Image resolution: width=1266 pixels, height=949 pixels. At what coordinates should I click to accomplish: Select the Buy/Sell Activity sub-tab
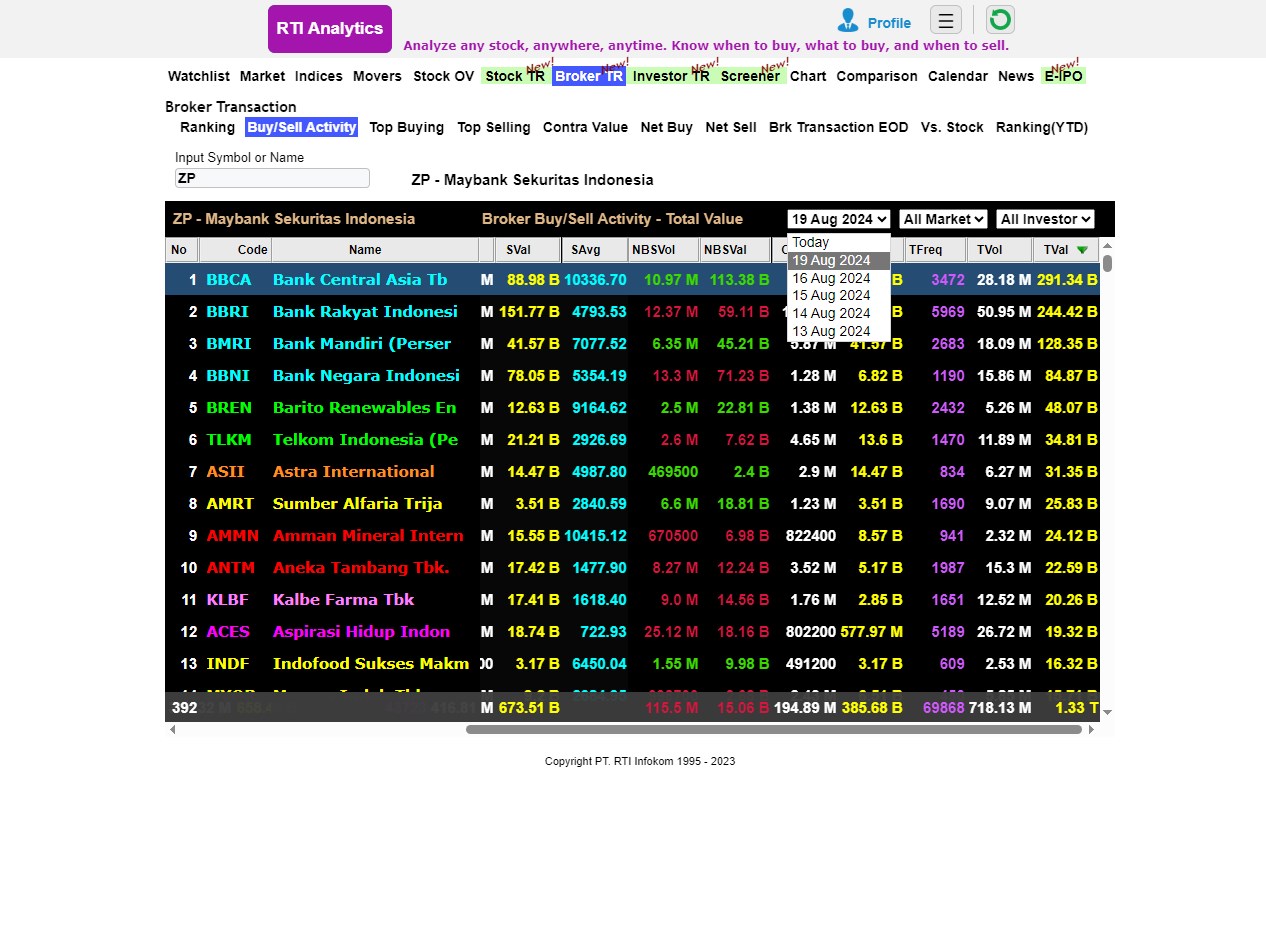[x=301, y=127]
